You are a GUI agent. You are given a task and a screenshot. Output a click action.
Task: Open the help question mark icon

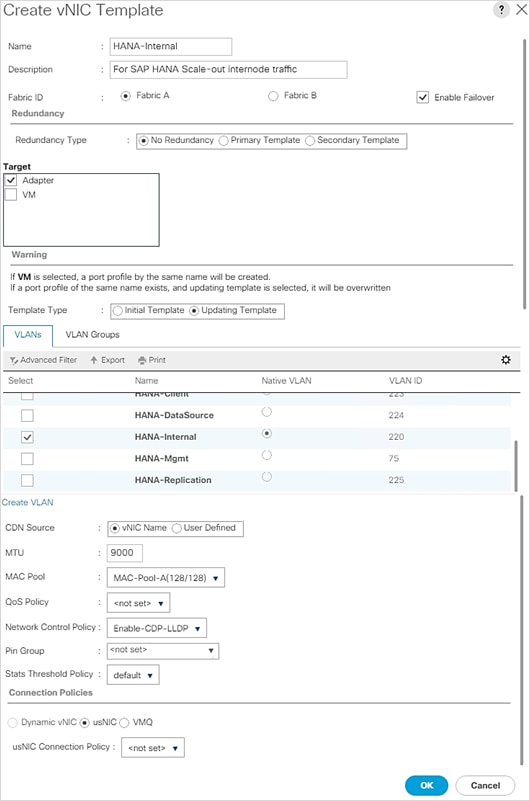[x=501, y=10]
